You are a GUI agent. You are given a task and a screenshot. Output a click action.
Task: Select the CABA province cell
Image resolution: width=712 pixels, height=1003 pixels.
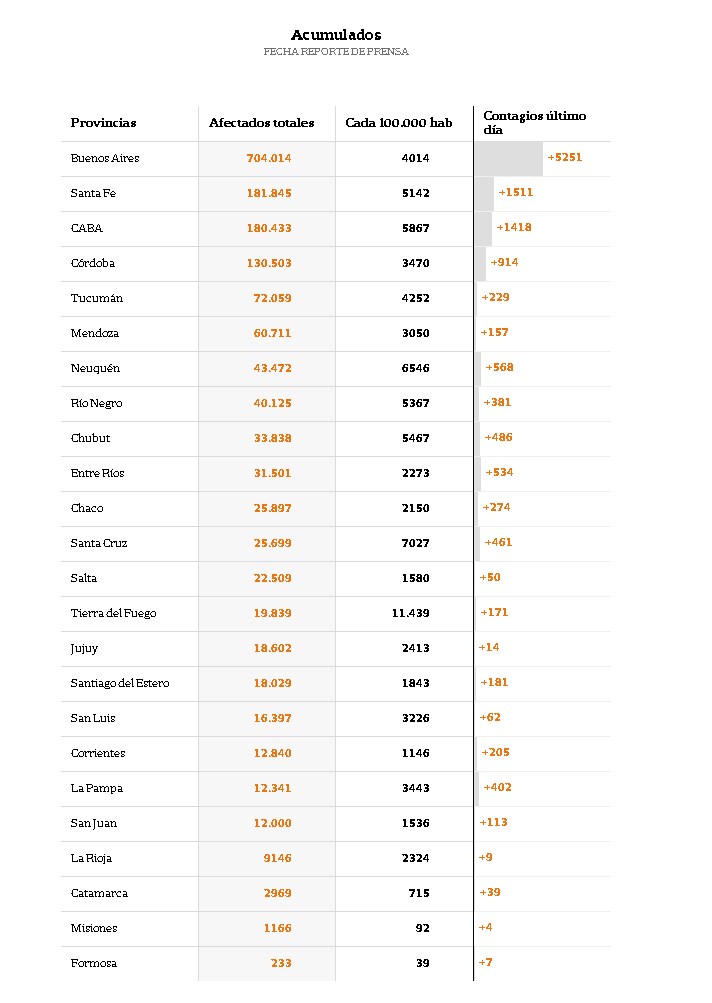click(x=87, y=228)
